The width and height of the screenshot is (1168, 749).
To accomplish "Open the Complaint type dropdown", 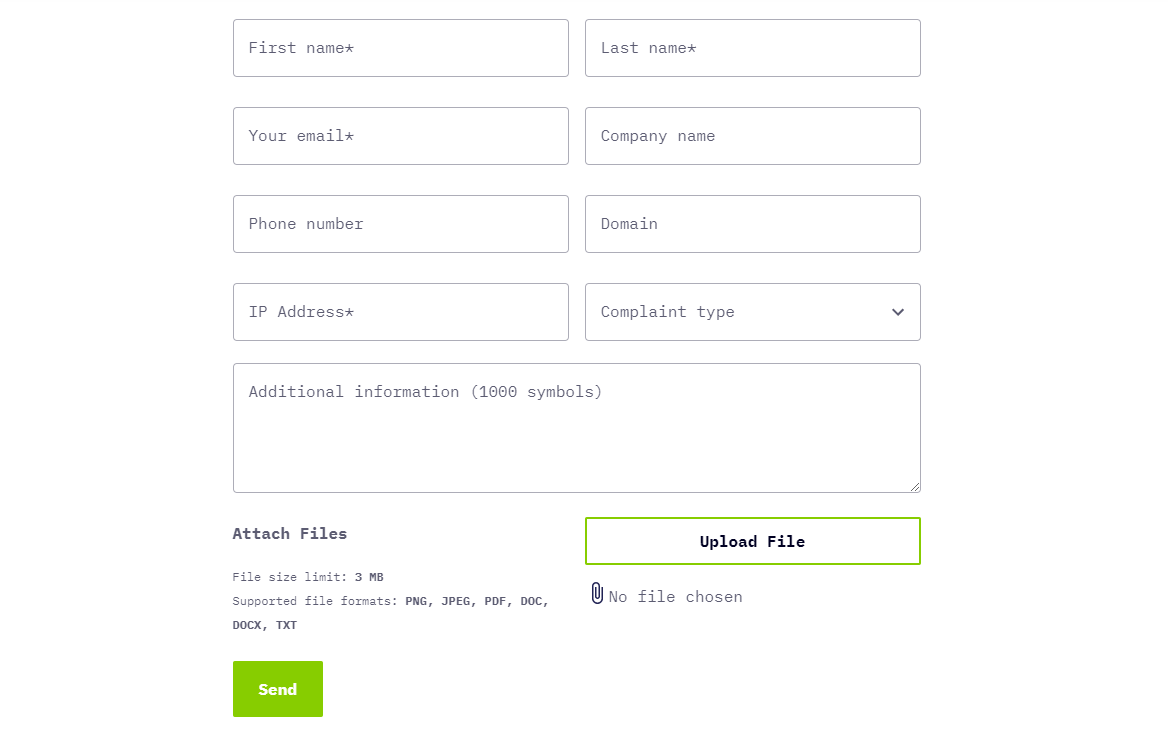I will pos(752,312).
